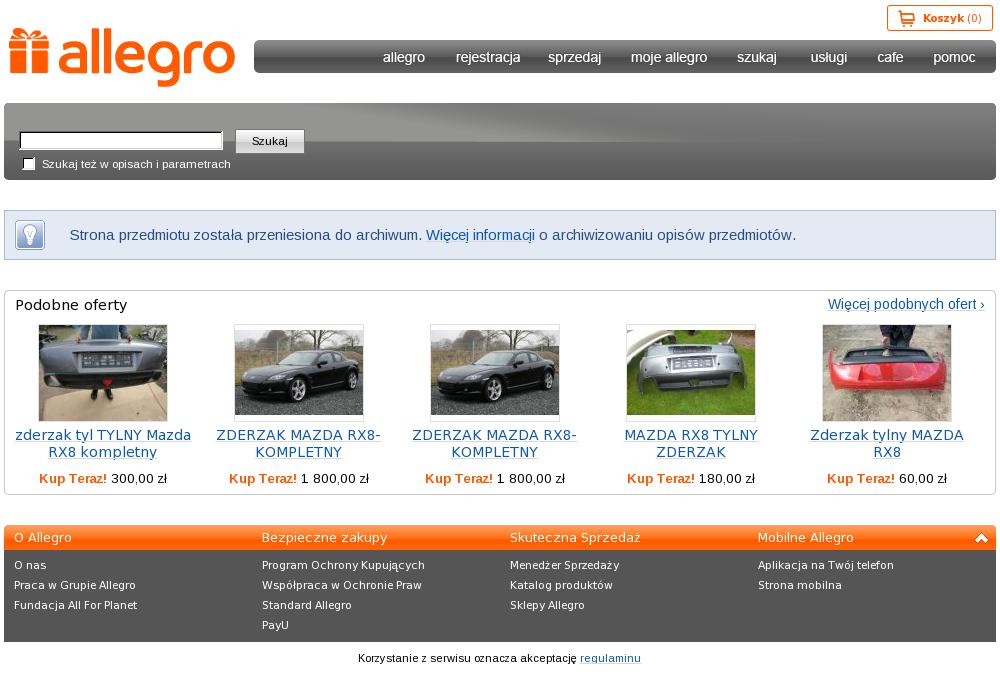Click the '60,00 zł' Kup Teraz price

tap(923, 478)
